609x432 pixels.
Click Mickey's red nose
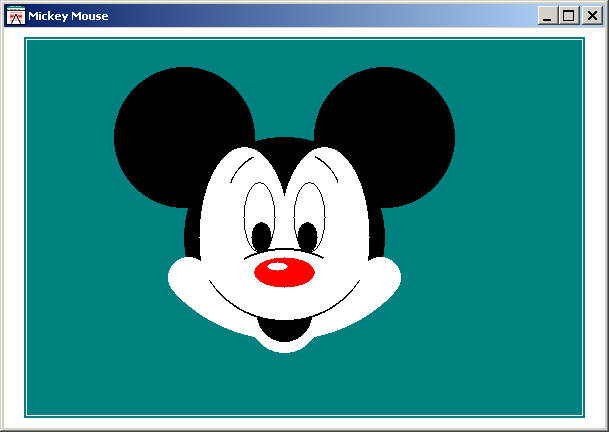click(x=284, y=272)
